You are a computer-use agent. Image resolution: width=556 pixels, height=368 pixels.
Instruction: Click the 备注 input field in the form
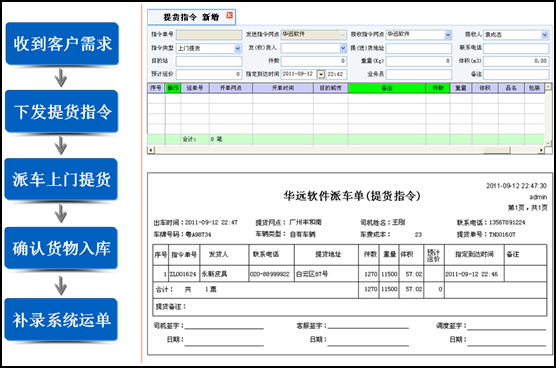[x=516, y=74]
